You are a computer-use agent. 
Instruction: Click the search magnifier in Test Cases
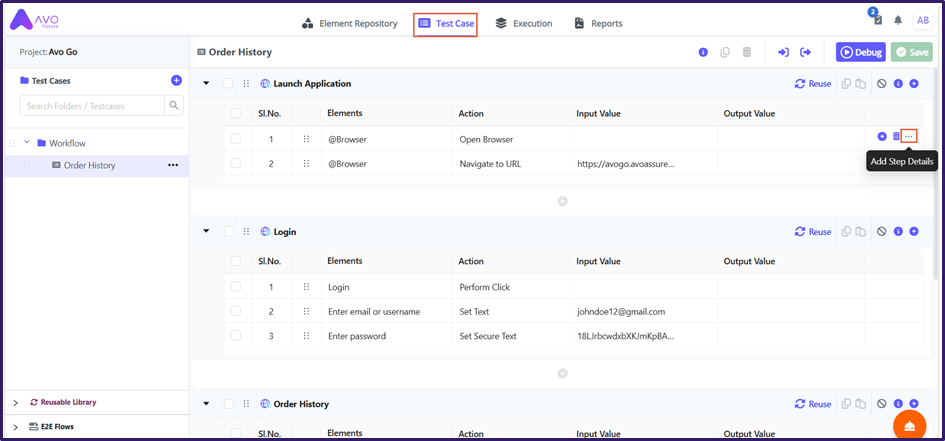174,105
